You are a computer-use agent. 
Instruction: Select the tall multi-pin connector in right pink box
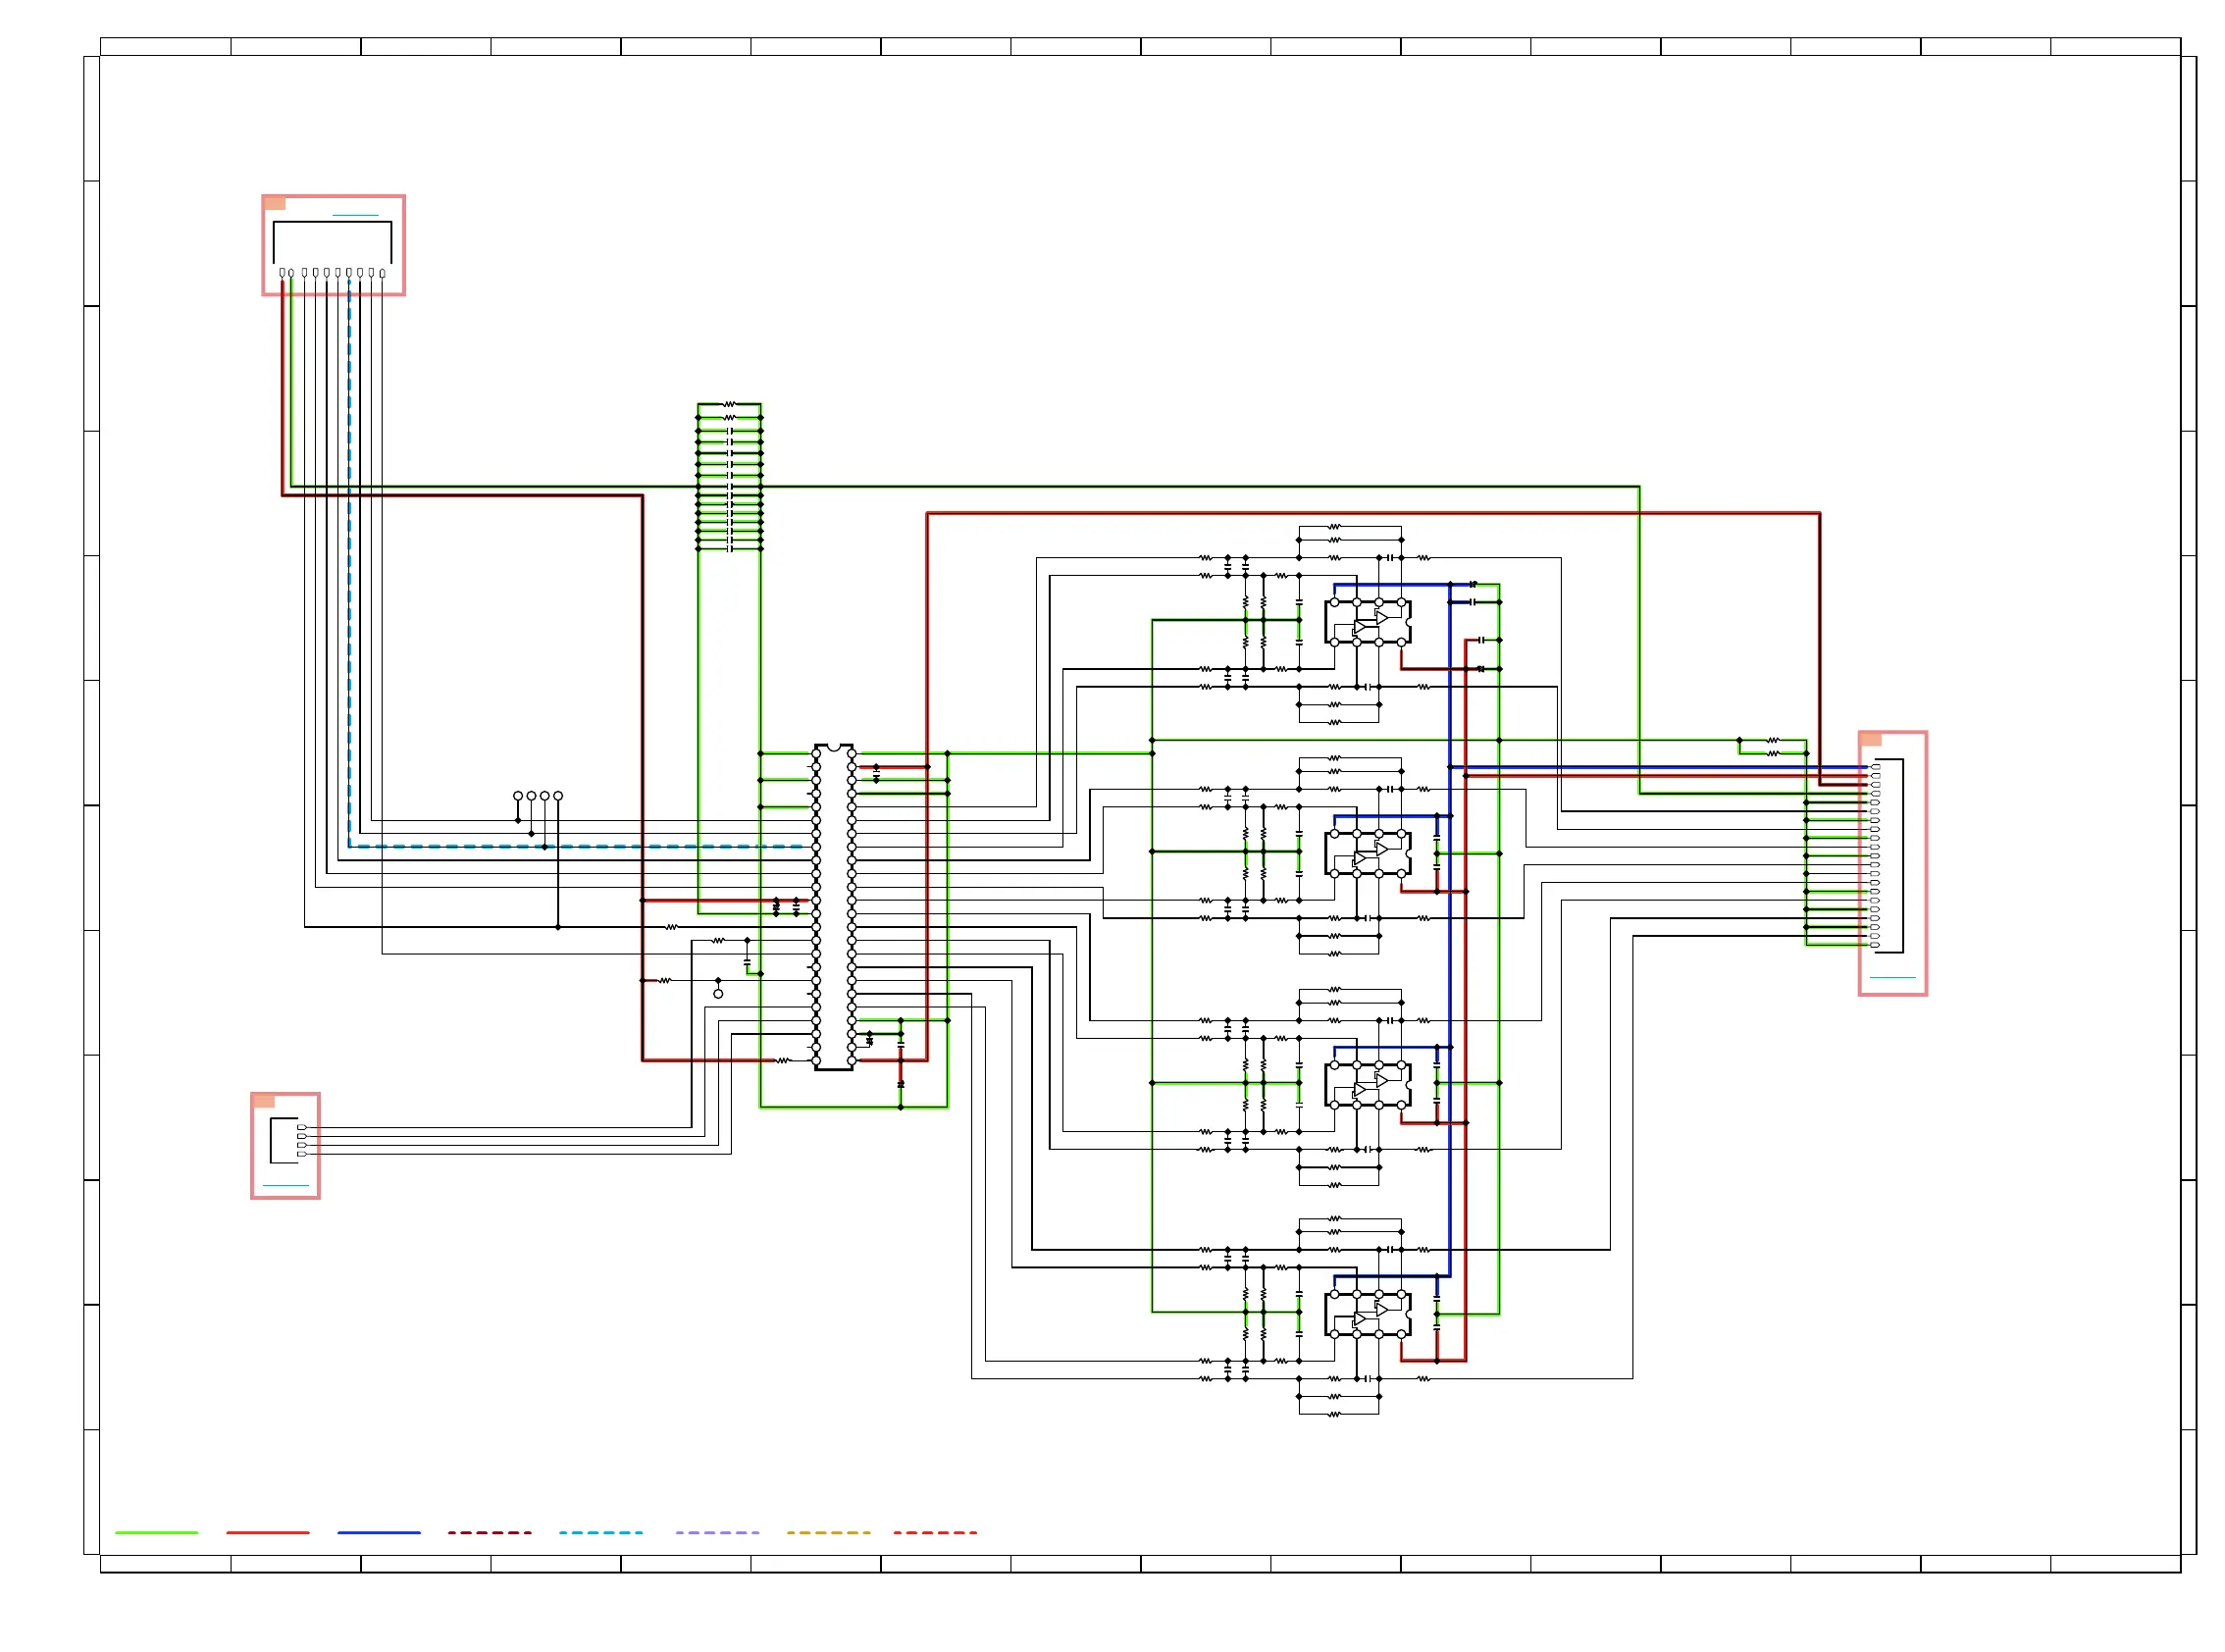(1886, 856)
